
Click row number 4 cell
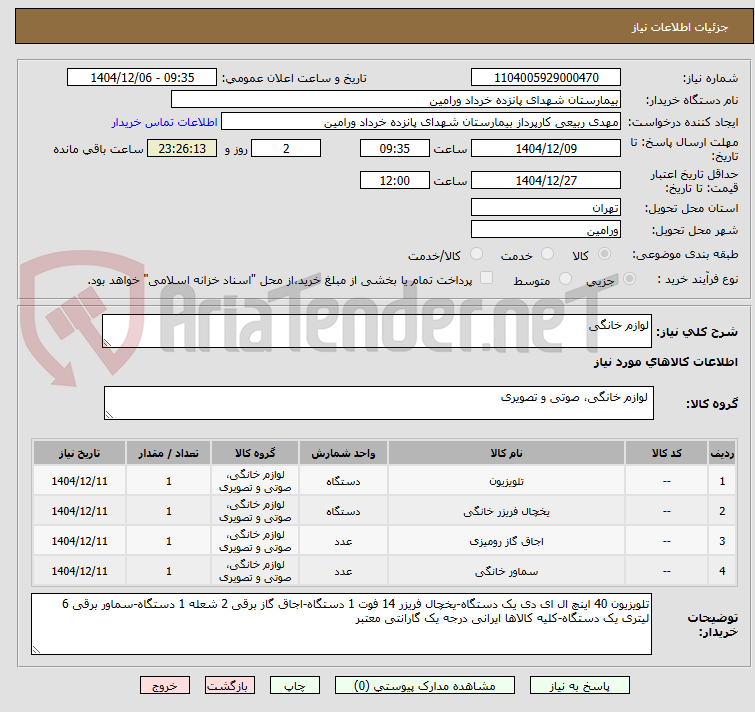722,571
